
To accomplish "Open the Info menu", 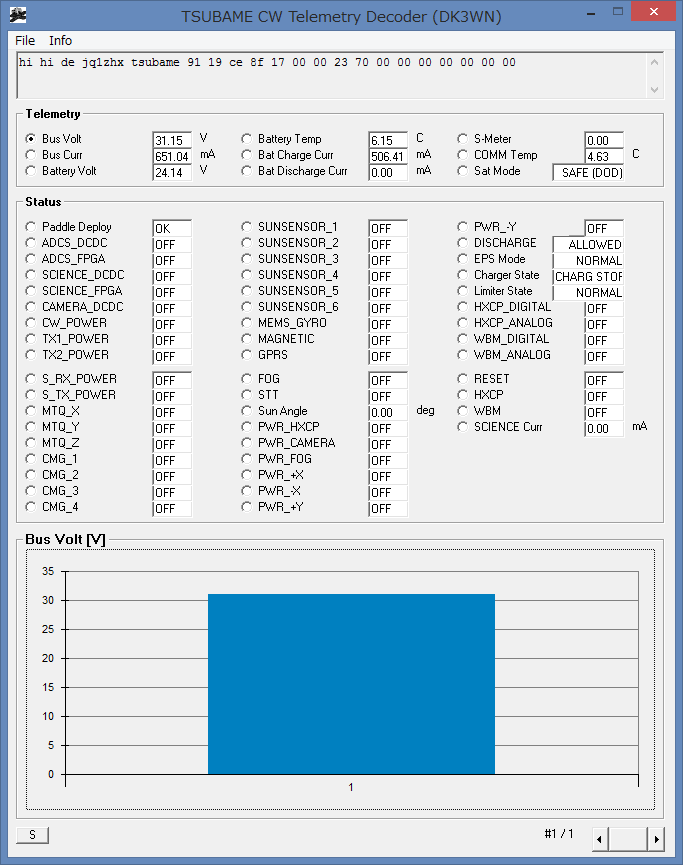I will pyautogui.click(x=60, y=41).
